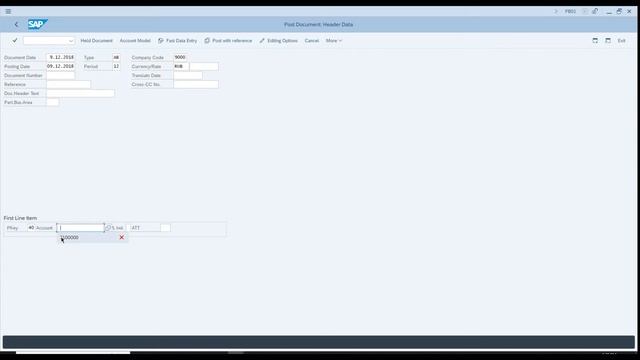Open Editing Options
The width and height of the screenshot is (640, 360).
point(278,41)
